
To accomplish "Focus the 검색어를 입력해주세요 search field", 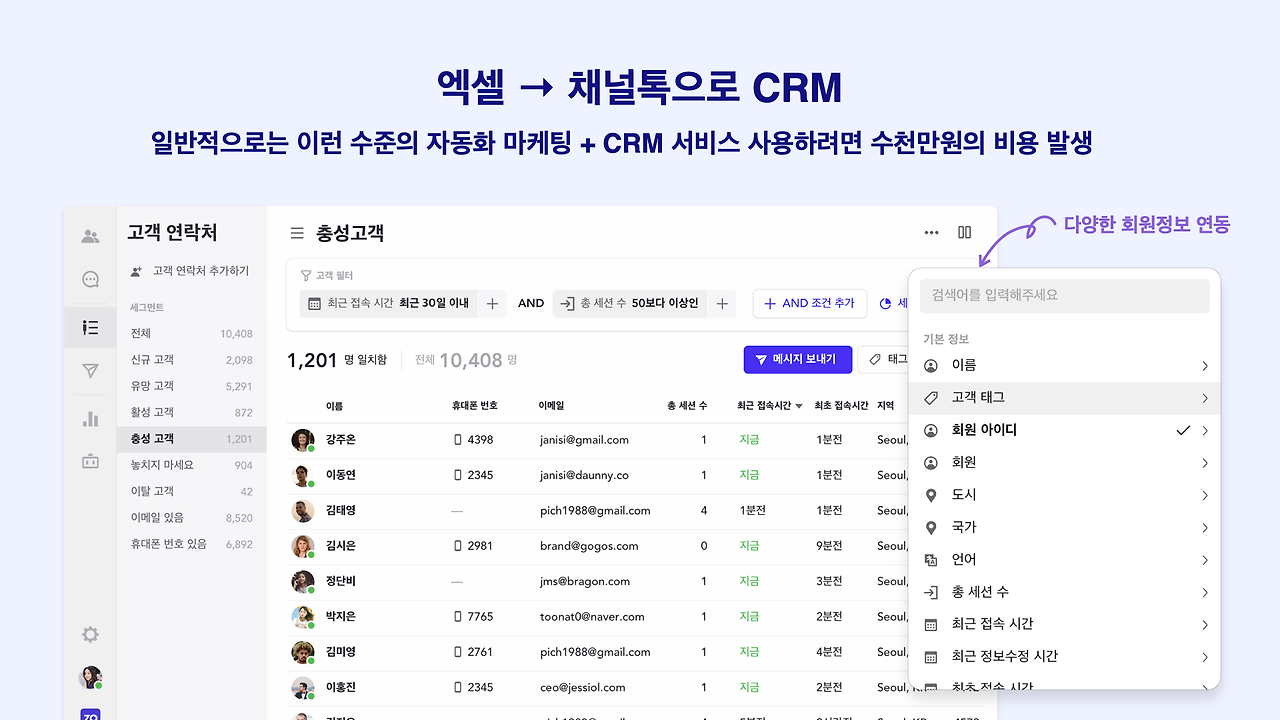I will 1064,296.
